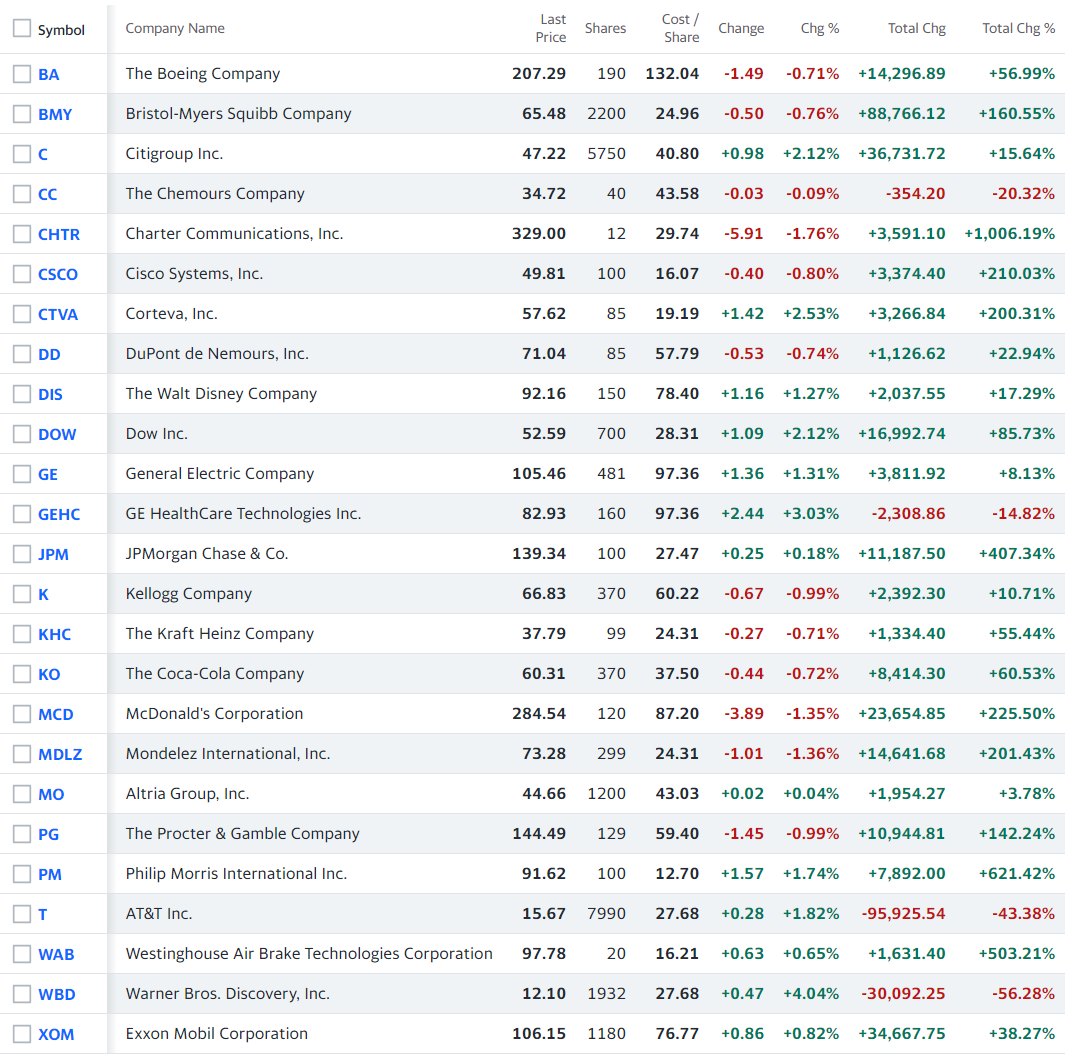Open the PM symbol link
1065x1059 pixels.
(50, 874)
